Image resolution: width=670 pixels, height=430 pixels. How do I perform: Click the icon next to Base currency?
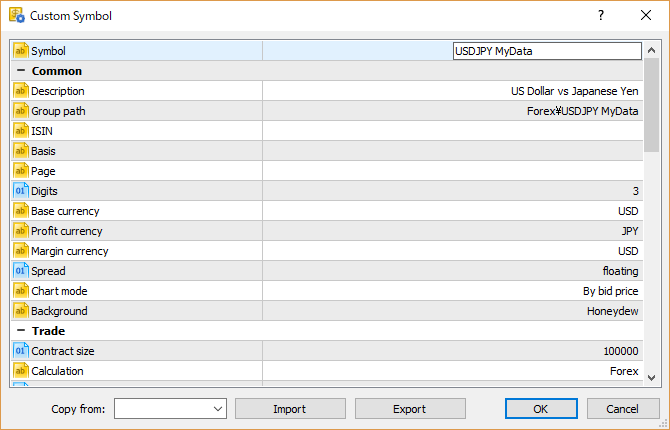(x=21, y=211)
